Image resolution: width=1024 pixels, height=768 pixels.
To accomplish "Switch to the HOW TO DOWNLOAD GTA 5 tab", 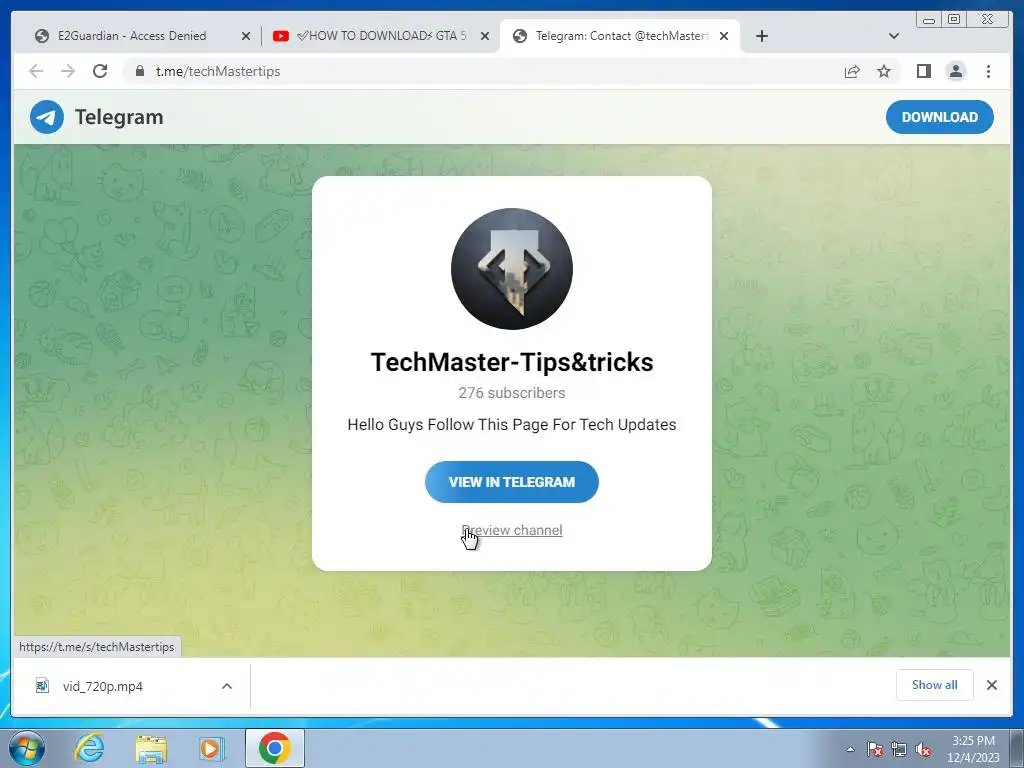I will (x=381, y=36).
